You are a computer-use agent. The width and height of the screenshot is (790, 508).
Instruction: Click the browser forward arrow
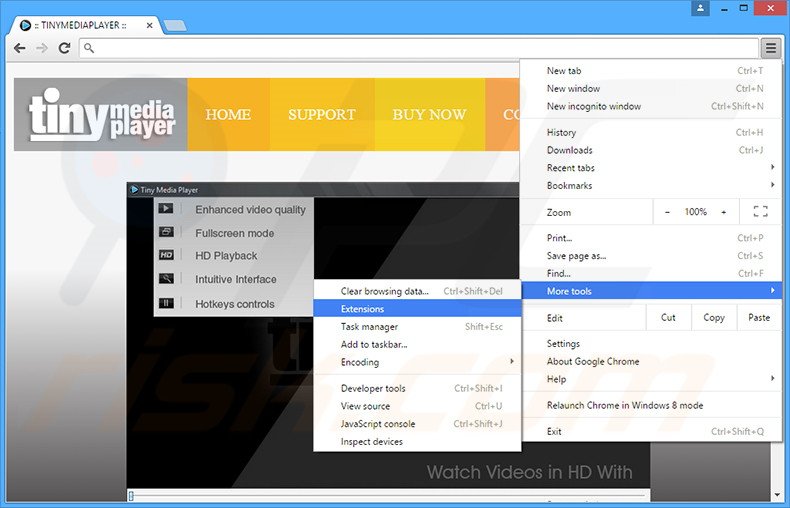42,48
